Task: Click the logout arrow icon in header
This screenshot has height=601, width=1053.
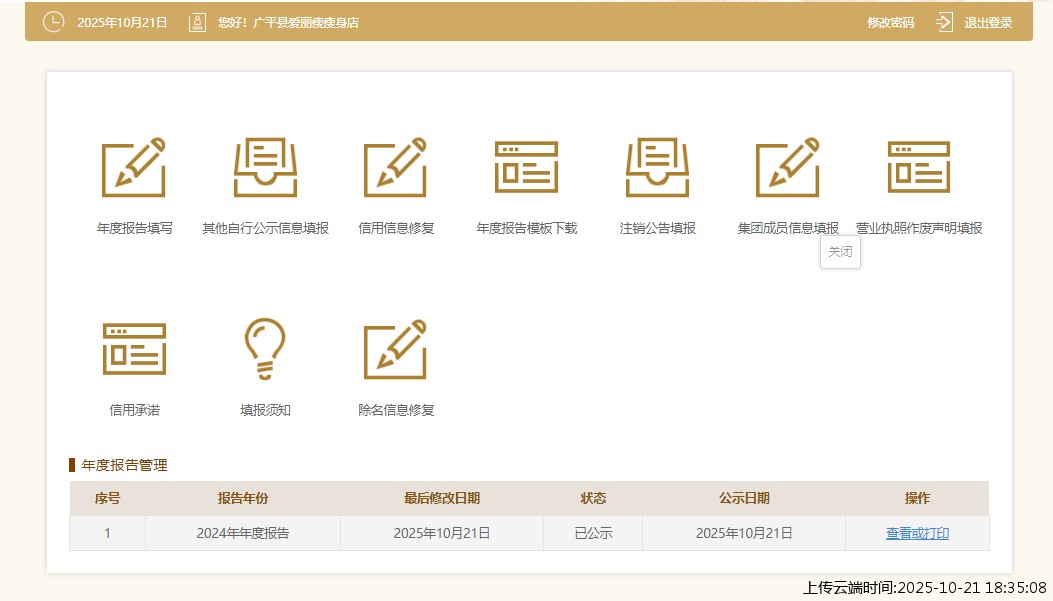Action: coord(945,22)
